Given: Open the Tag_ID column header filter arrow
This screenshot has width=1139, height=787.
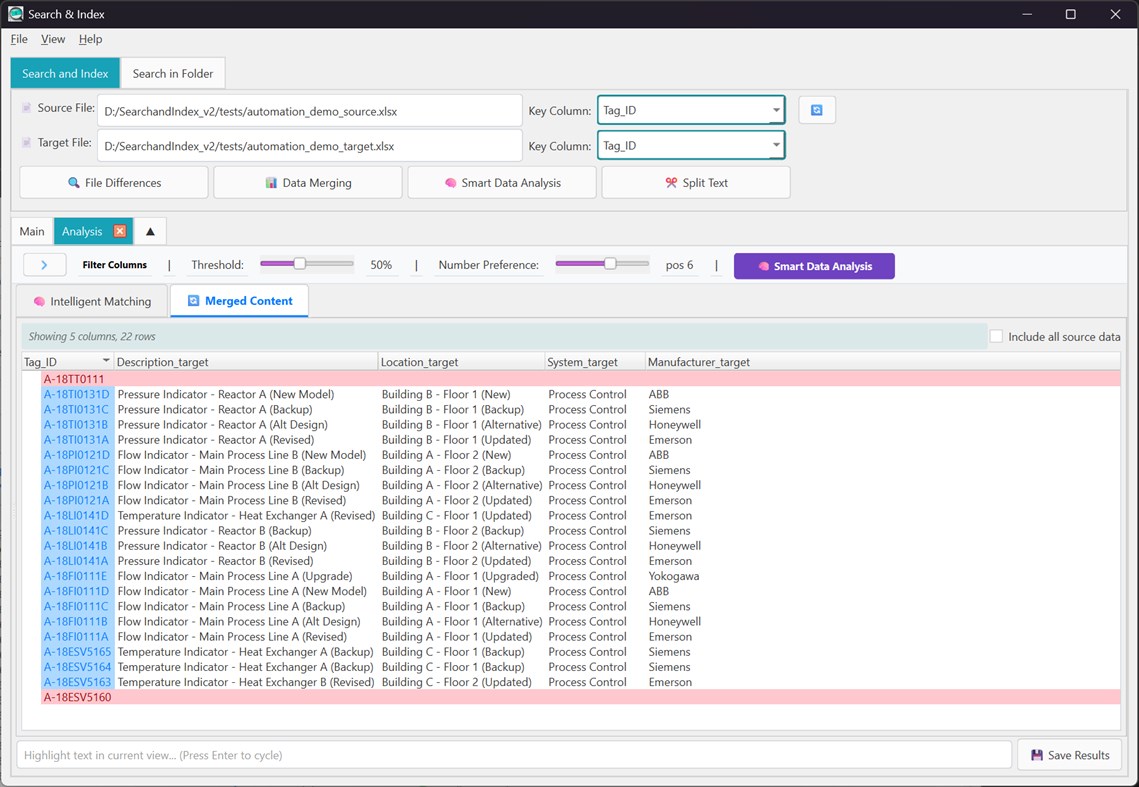Looking at the screenshot, I should pyautogui.click(x=107, y=361).
